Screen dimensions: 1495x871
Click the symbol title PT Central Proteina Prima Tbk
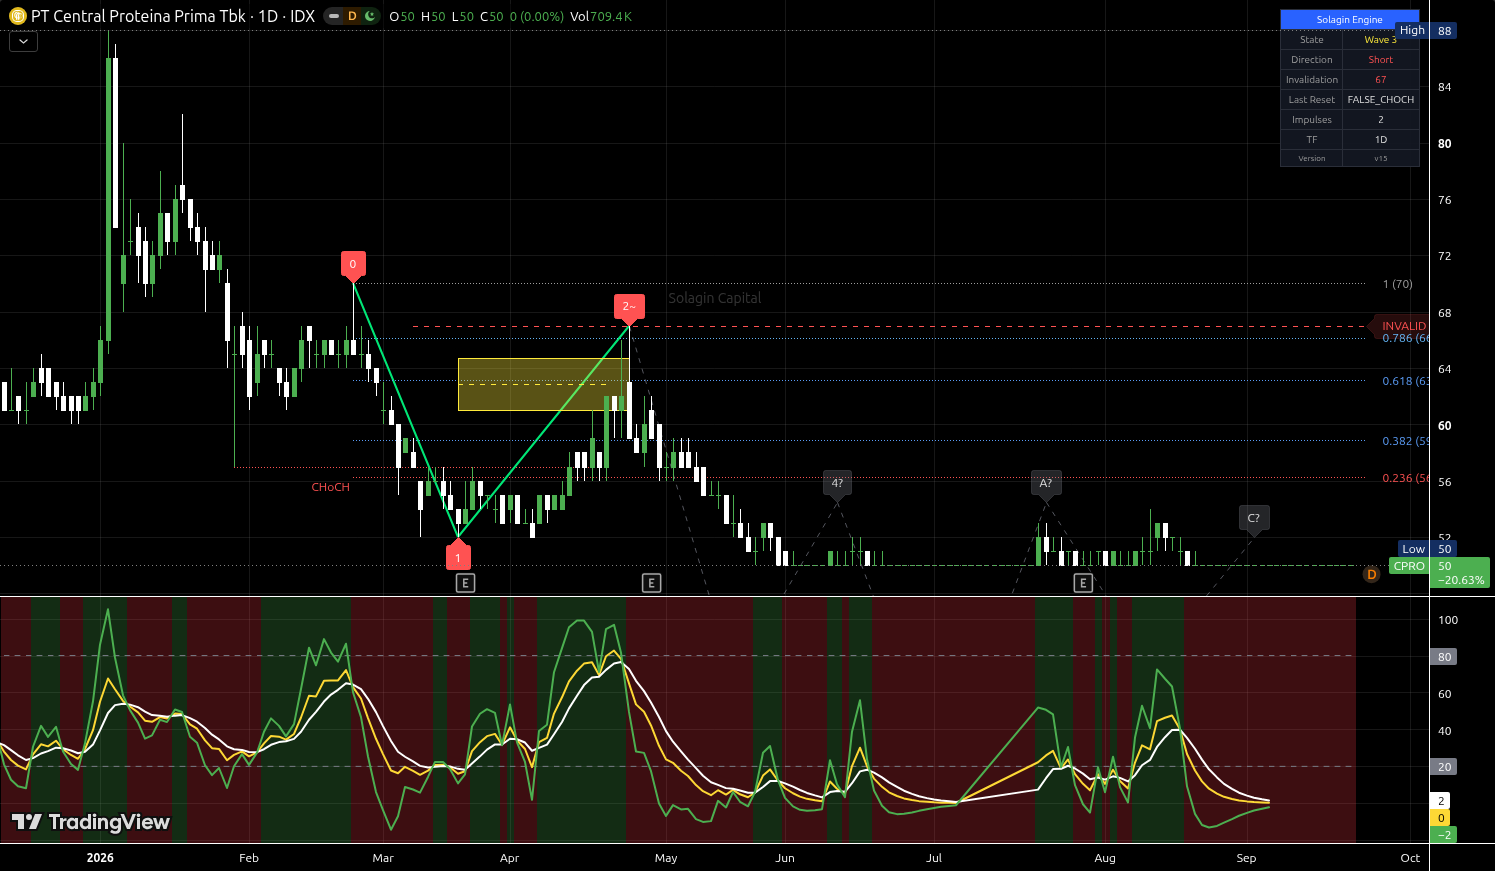pyautogui.click(x=138, y=16)
